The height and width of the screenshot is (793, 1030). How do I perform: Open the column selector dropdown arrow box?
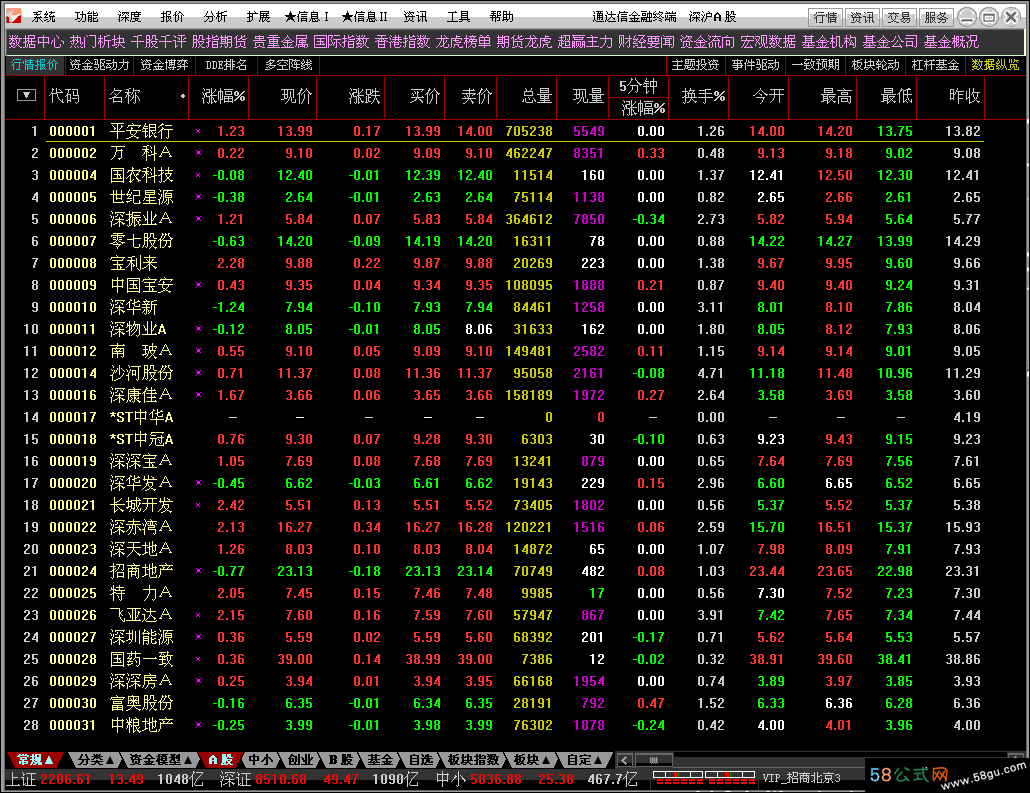(26, 95)
